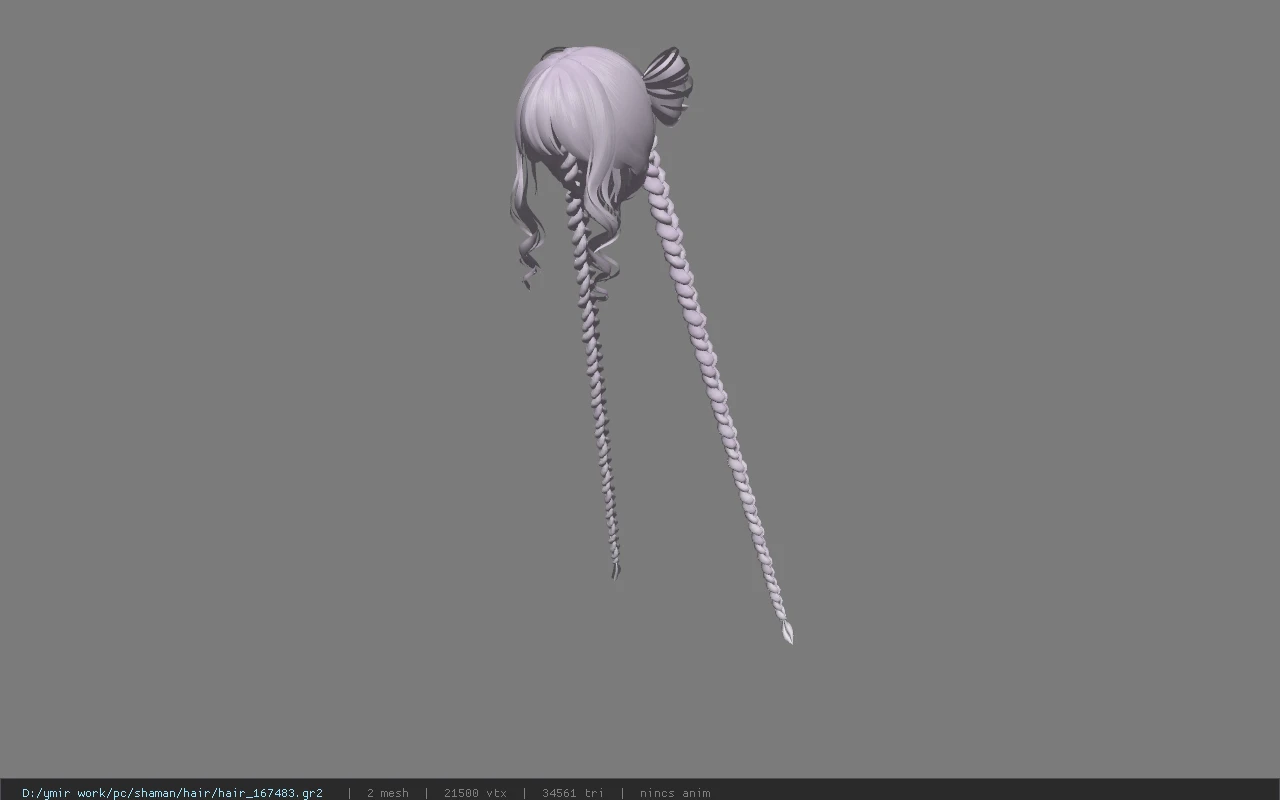Click the '34561 tri' triangle count
The image size is (1280, 800).
(x=573, y=793)
